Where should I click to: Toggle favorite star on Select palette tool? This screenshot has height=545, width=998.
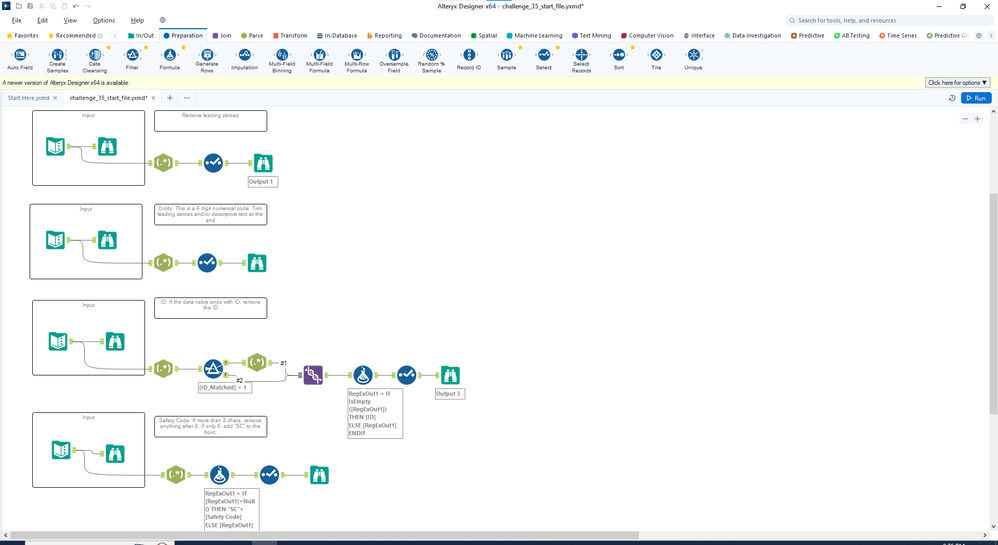(558, 47)
